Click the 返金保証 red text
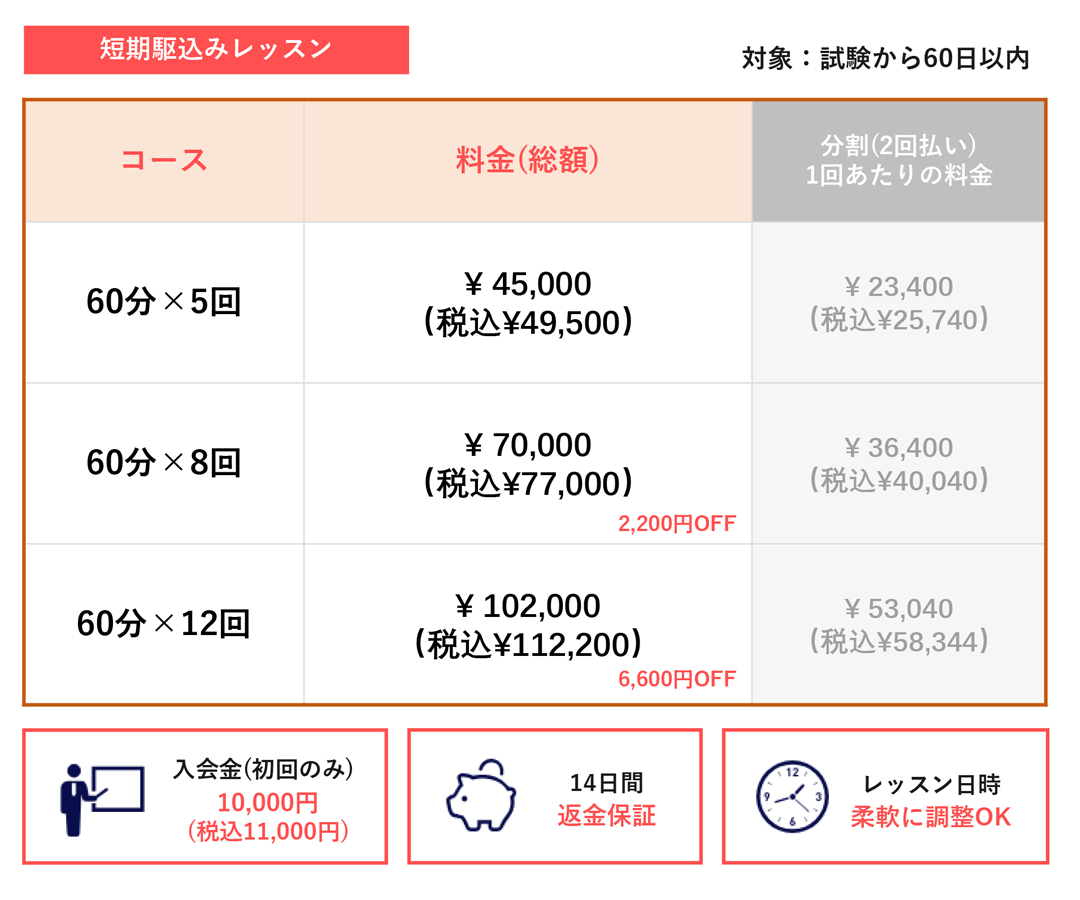 (x=607, y=816)
